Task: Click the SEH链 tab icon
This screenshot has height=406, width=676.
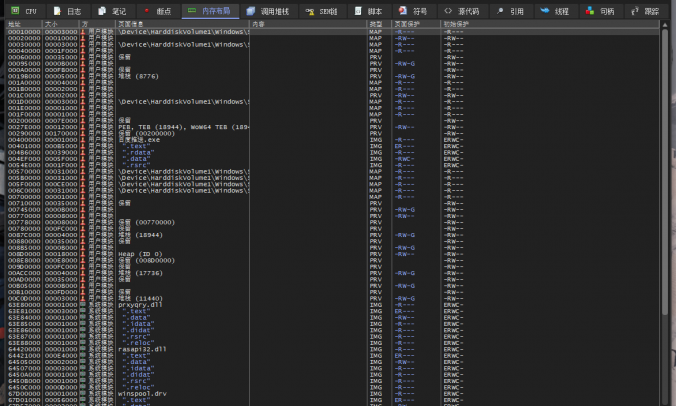Action: 309,10
